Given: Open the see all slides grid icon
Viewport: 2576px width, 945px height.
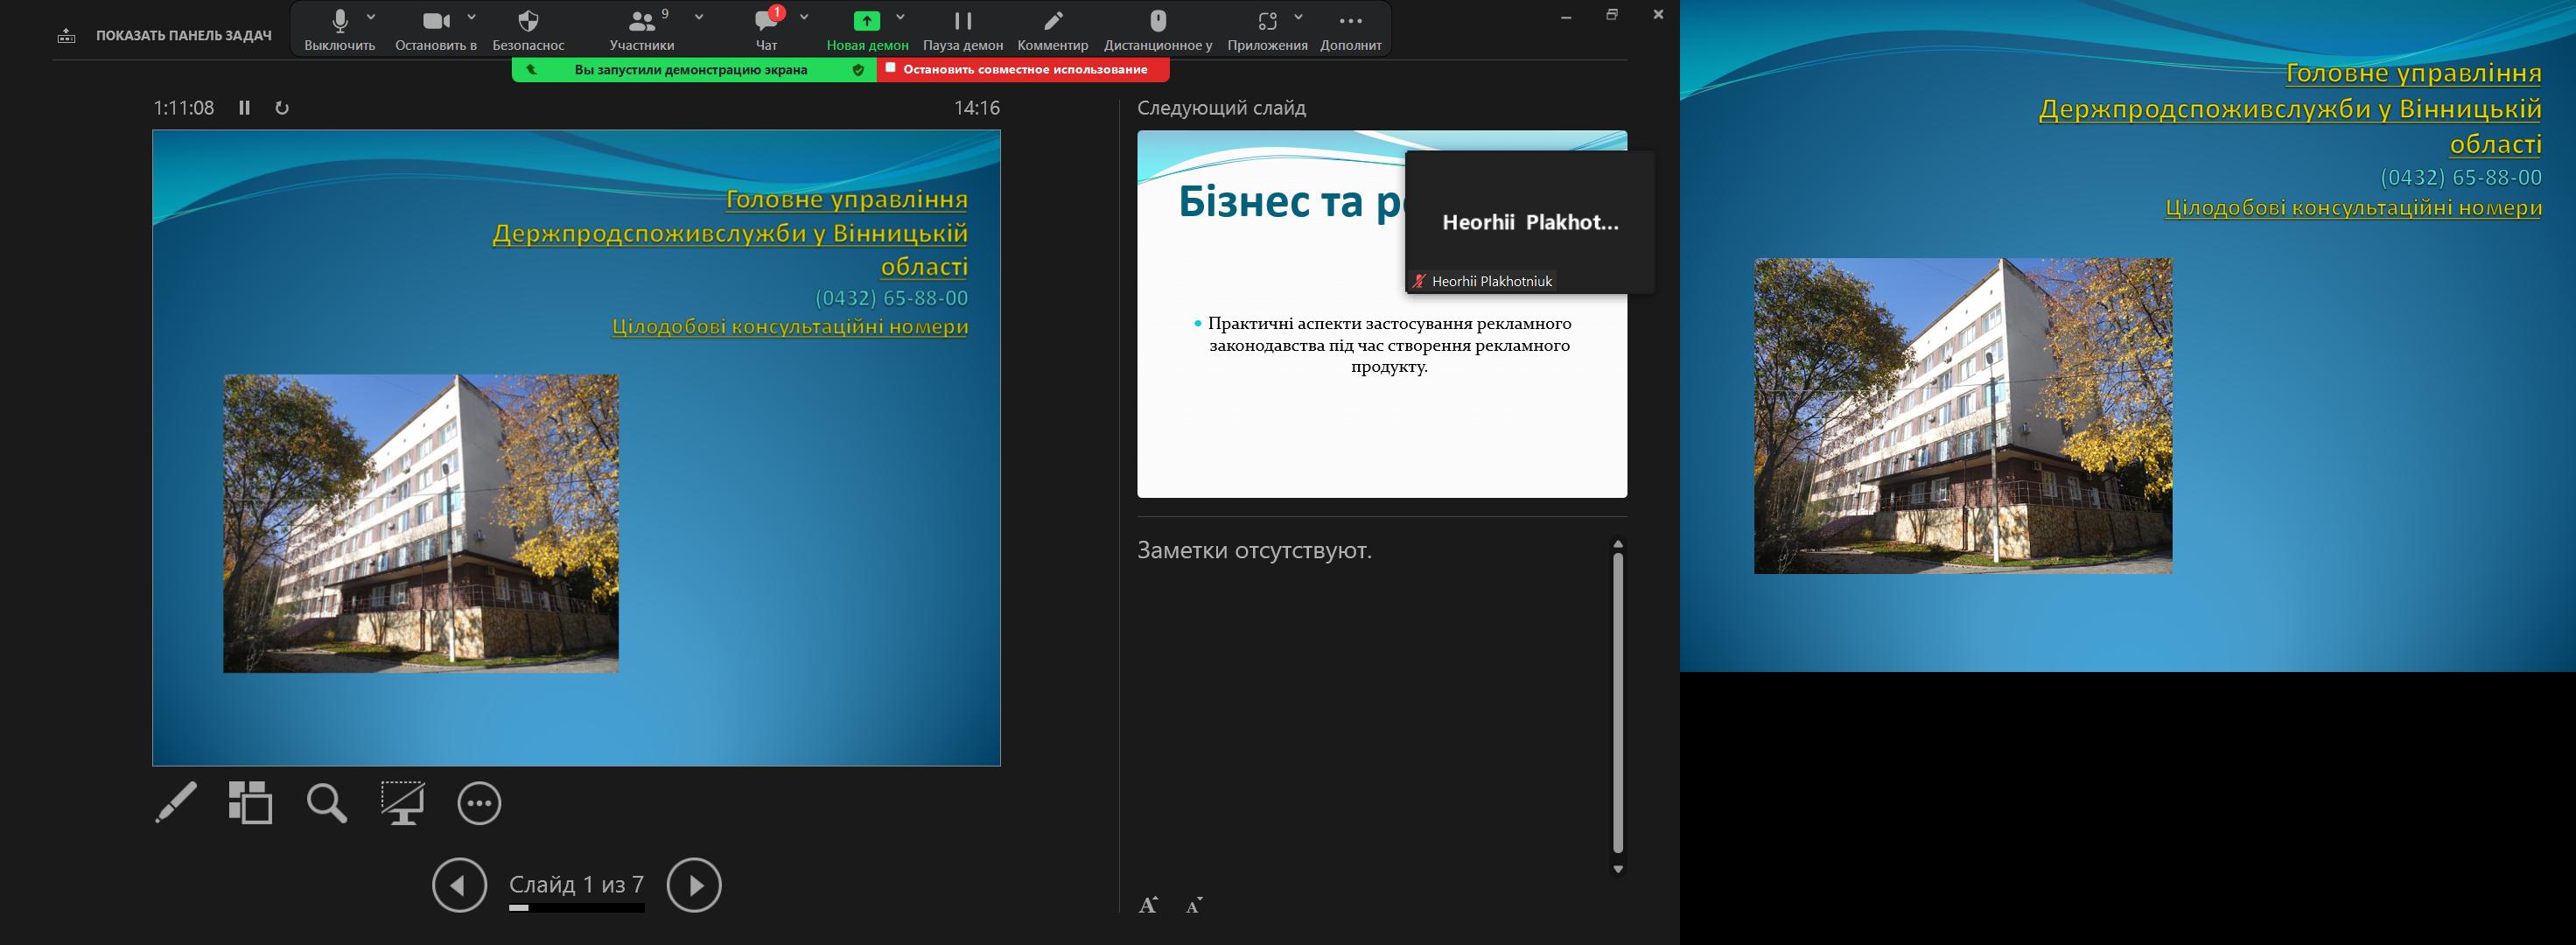Looking at the screenshot, I should 250,803.
